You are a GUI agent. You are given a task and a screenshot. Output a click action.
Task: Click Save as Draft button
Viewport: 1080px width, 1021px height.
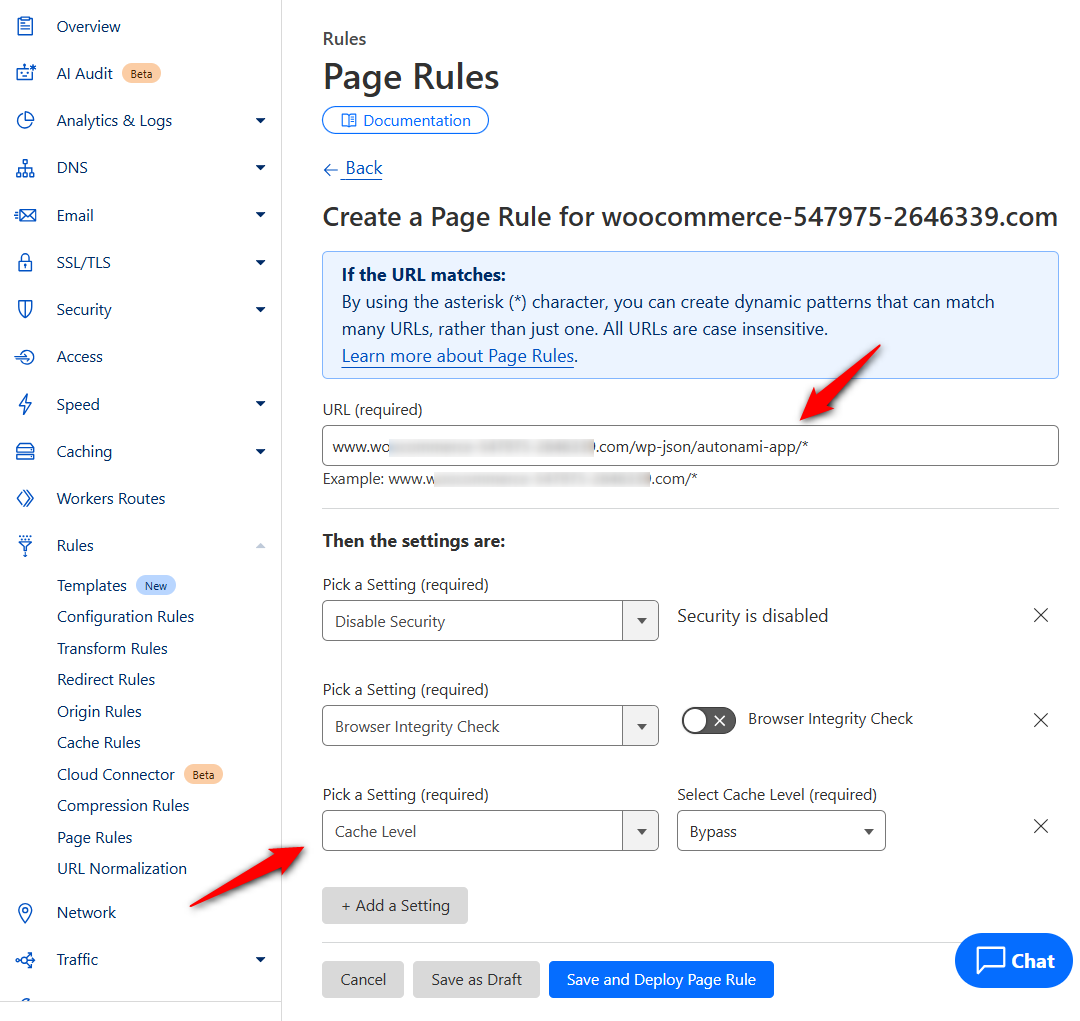(x=476, y=979)
